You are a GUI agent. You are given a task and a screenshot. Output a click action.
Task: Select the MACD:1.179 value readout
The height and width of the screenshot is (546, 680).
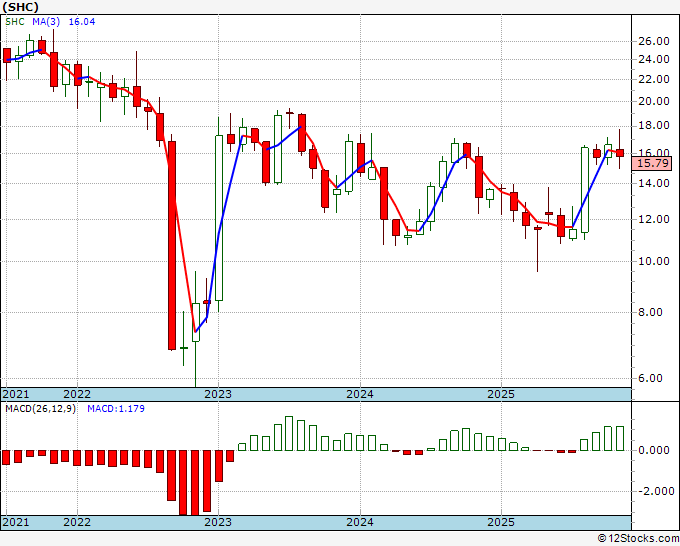coord(116,409)
